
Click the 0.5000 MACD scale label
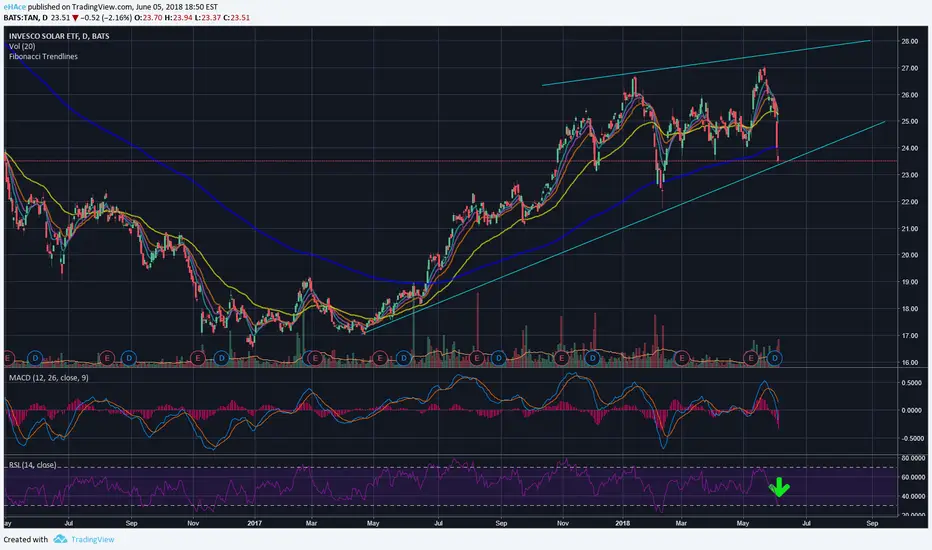click(x=911, y=383)
